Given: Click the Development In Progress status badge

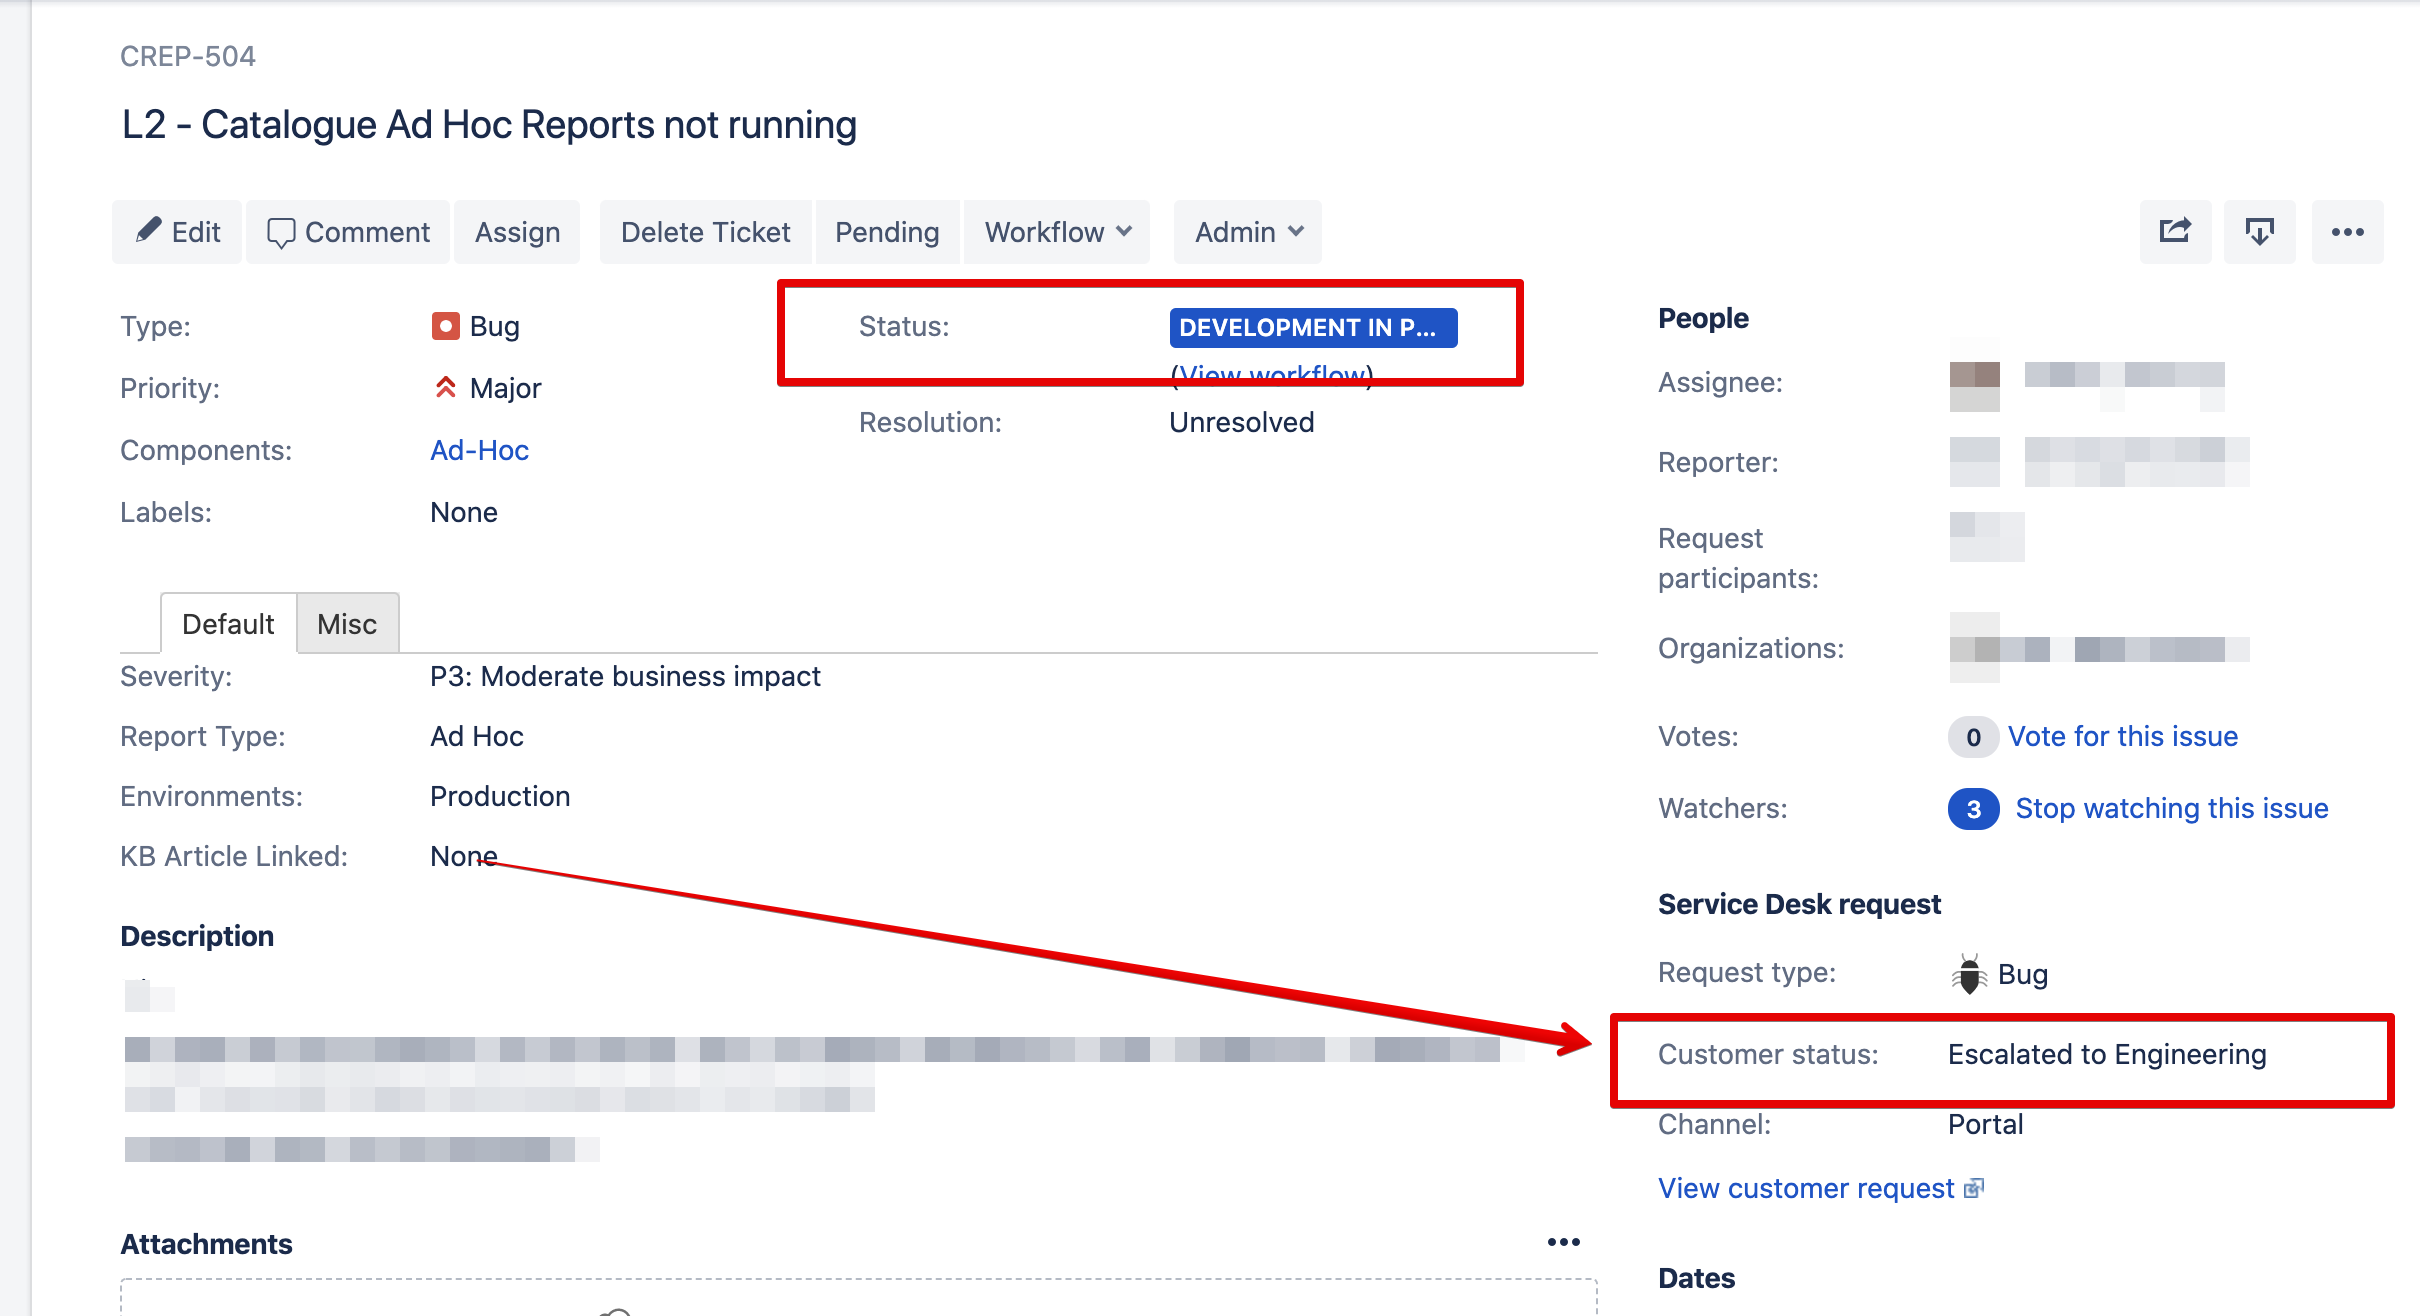Looking at the screenshot, I should [1313, 328].
